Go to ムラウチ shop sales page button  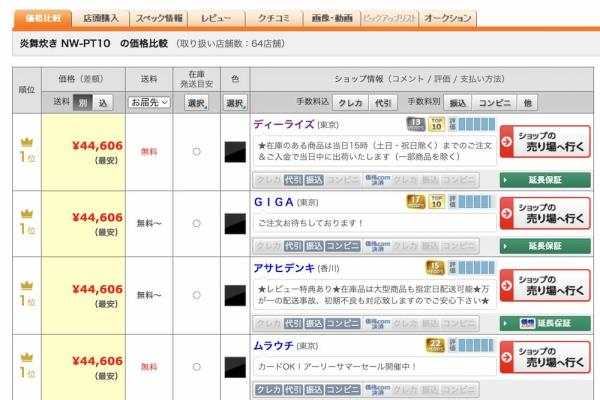(545, 357)
